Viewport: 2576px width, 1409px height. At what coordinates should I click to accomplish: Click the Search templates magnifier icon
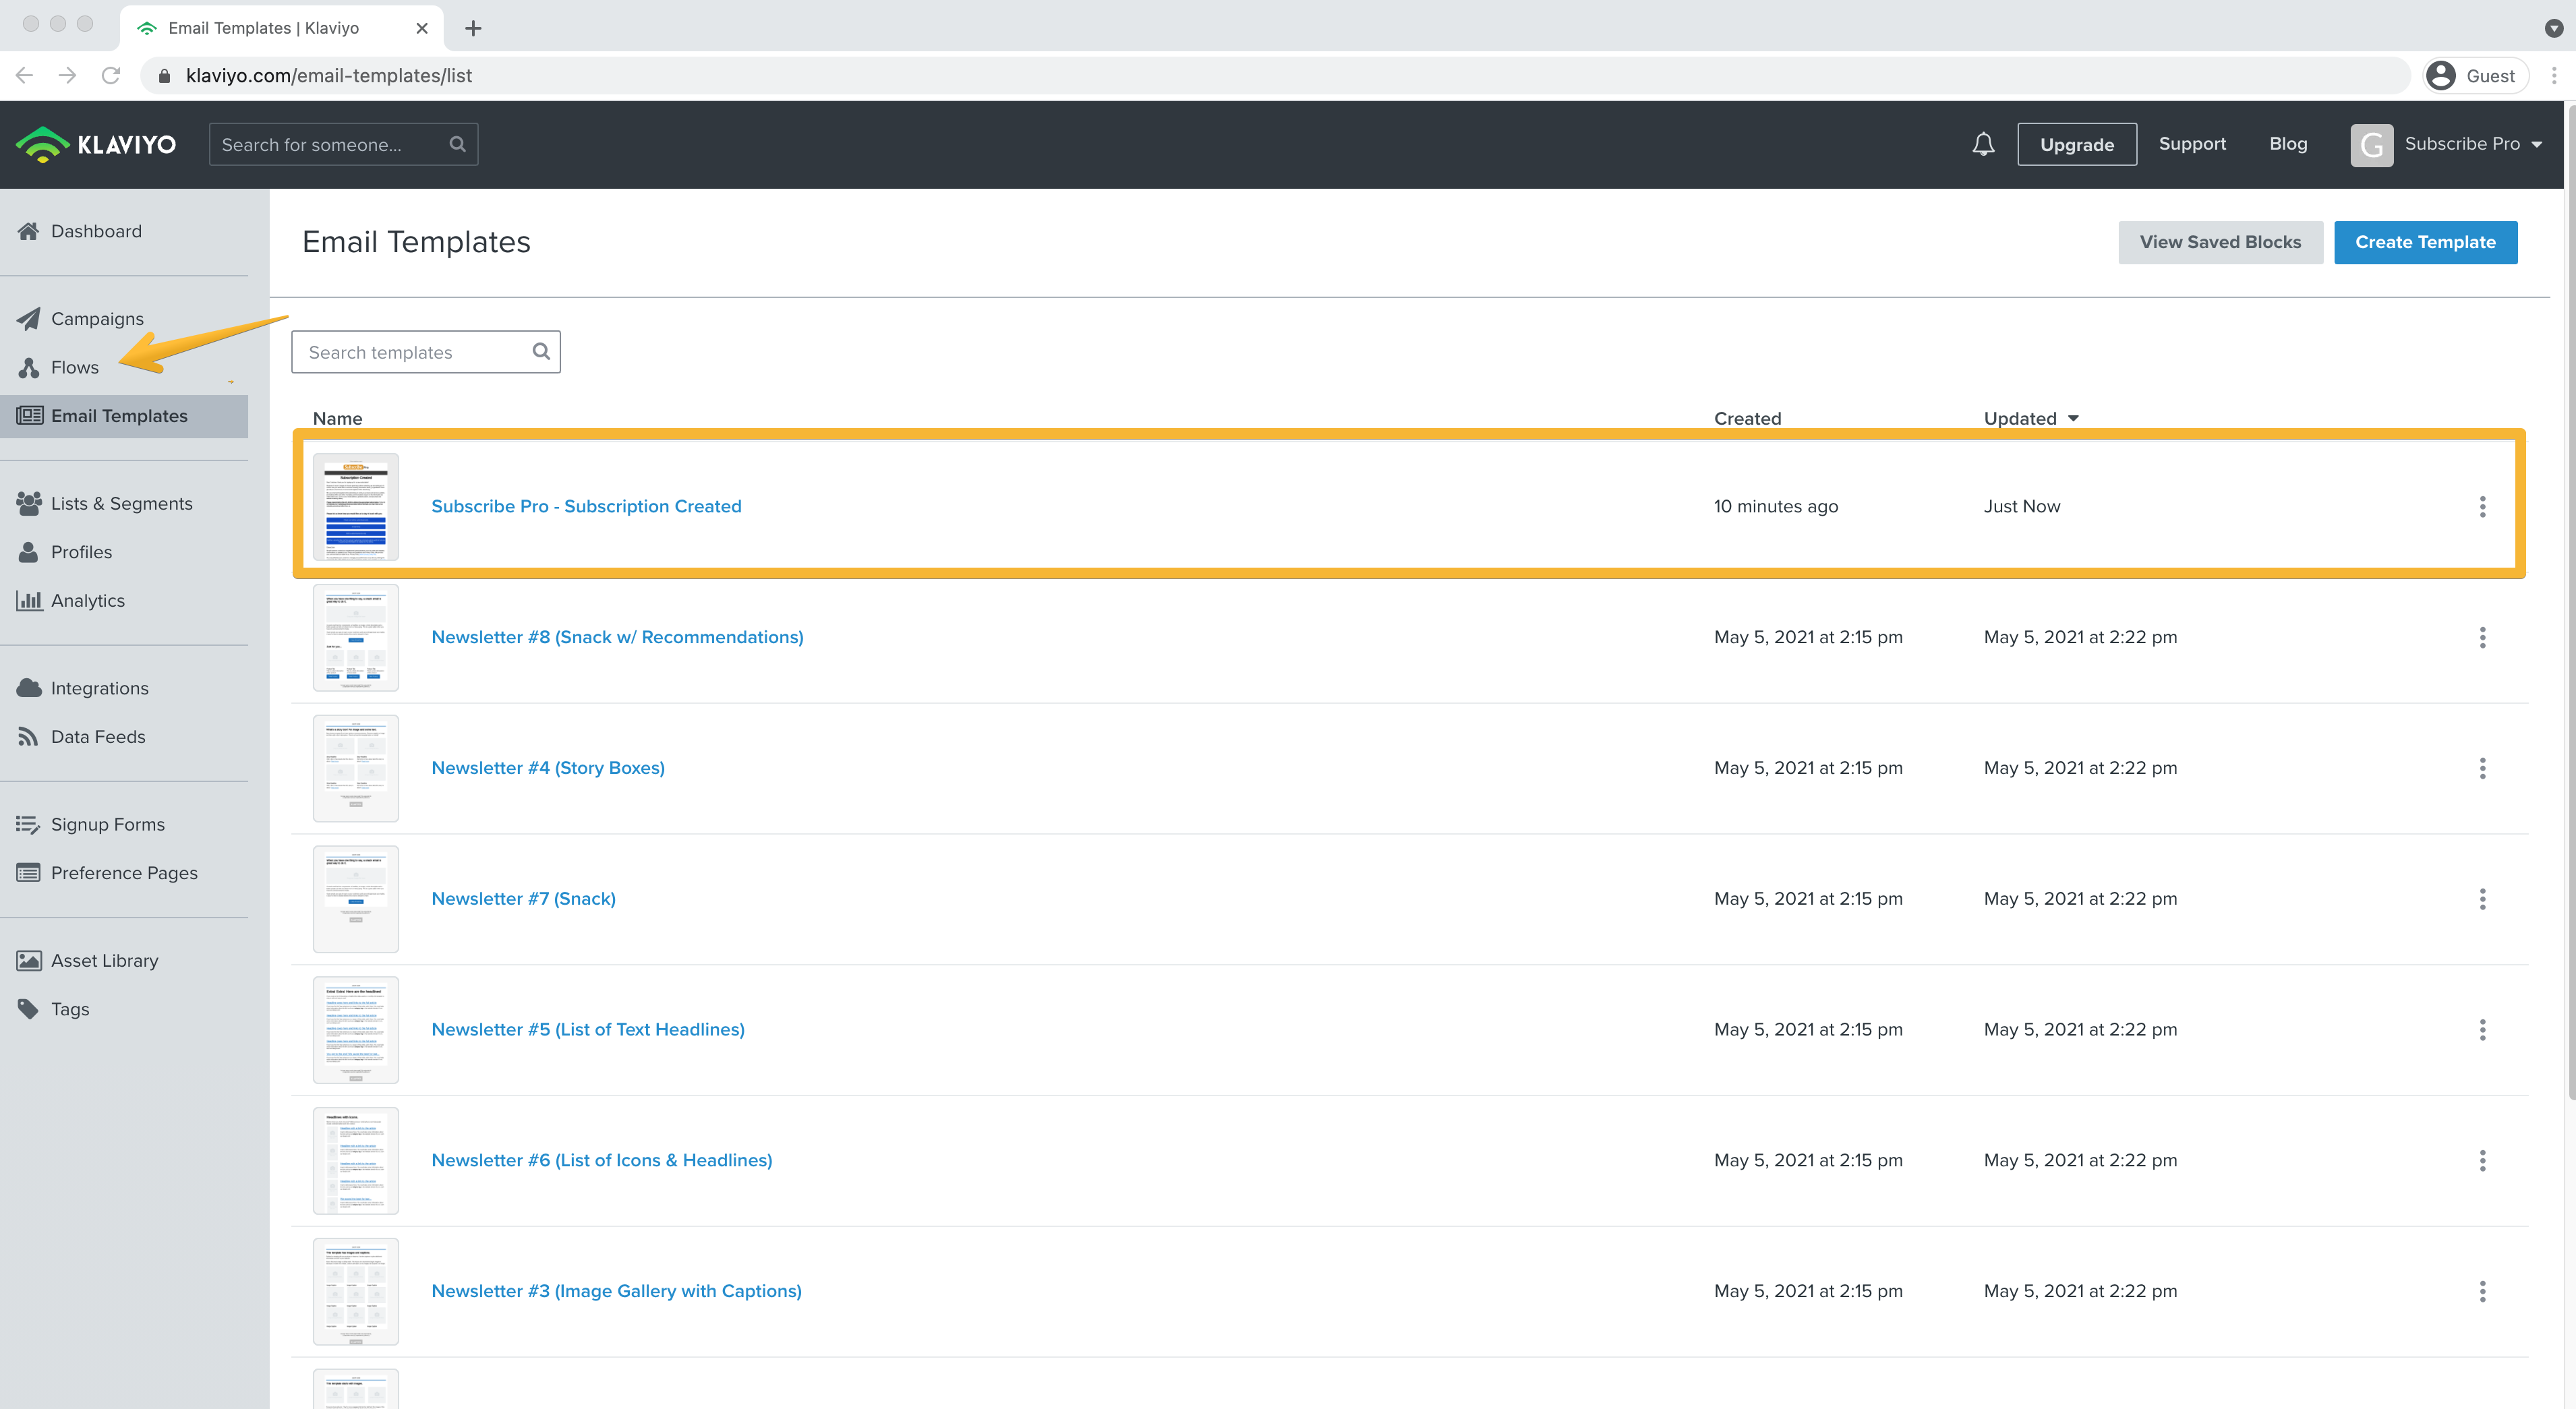[x=541, y=351]
